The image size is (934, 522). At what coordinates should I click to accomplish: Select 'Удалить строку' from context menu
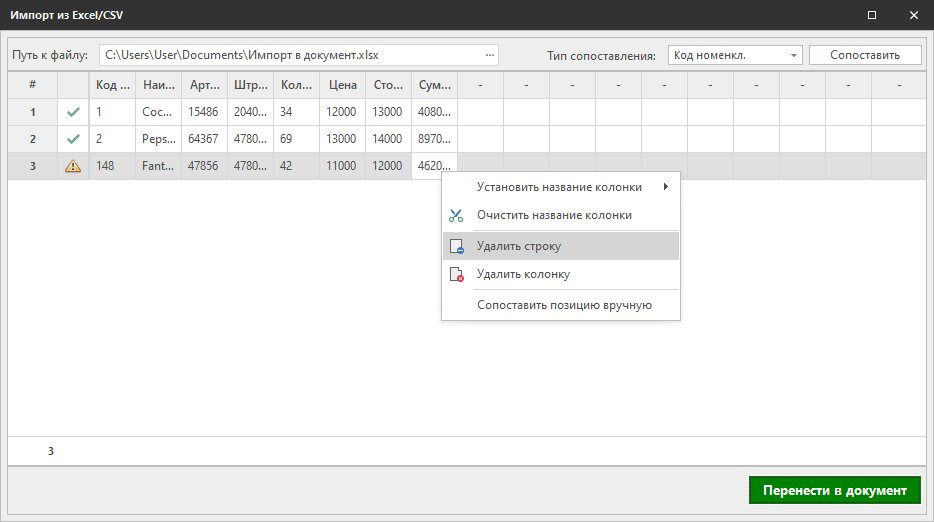pos(519,246)
